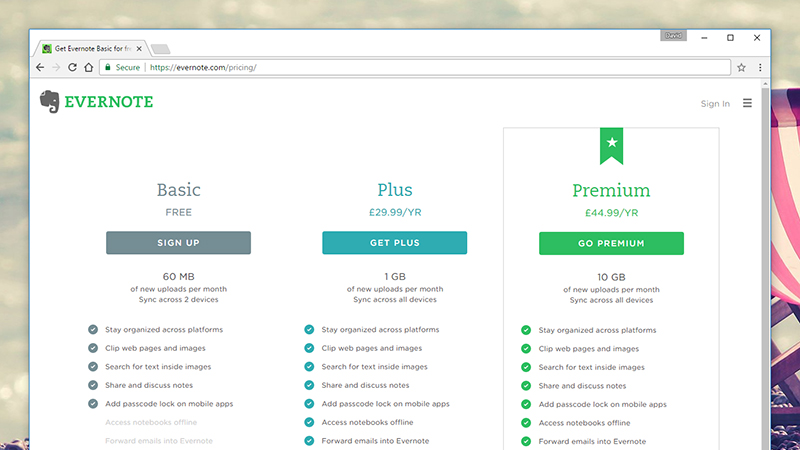800x450 pixels.
Task: Bookmark this page with the star icon
Action: (x=741, y=67)
